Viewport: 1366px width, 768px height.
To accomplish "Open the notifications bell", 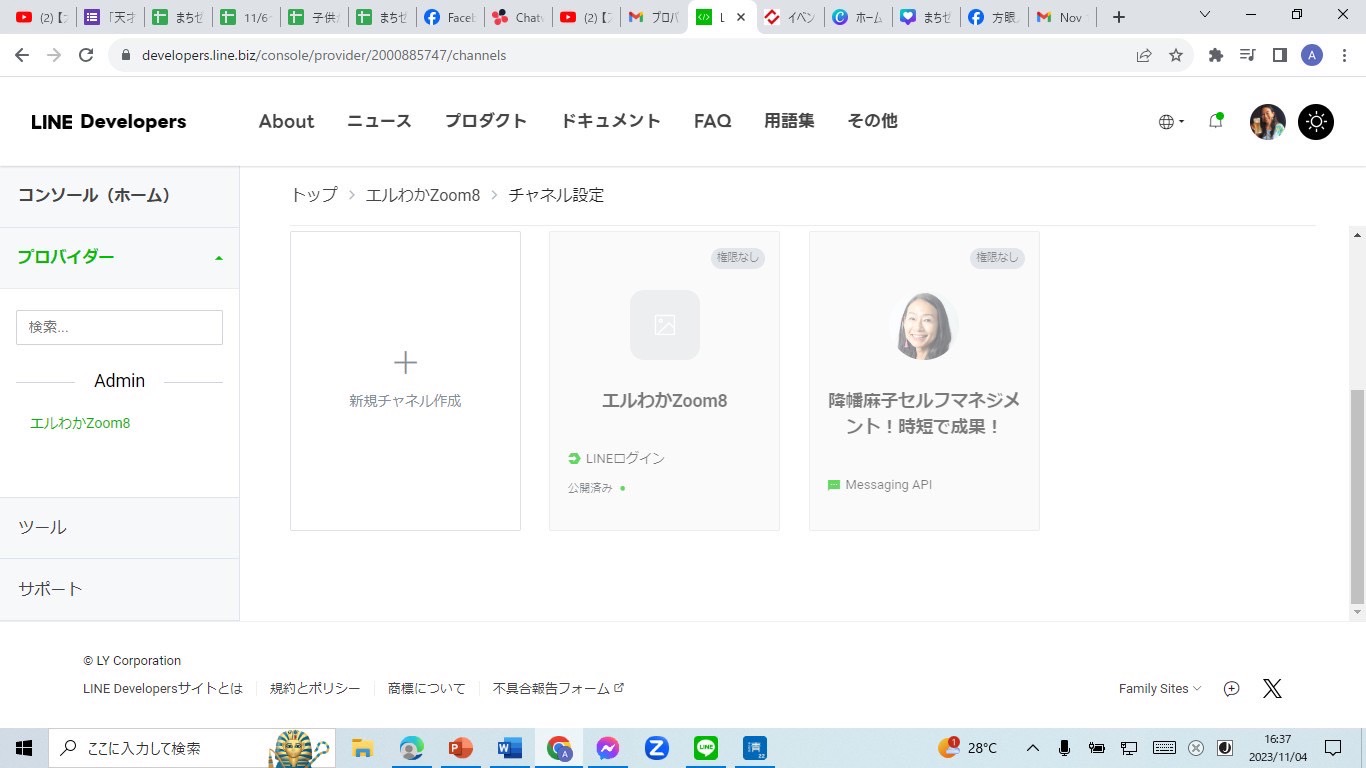I will point(1215,121).
